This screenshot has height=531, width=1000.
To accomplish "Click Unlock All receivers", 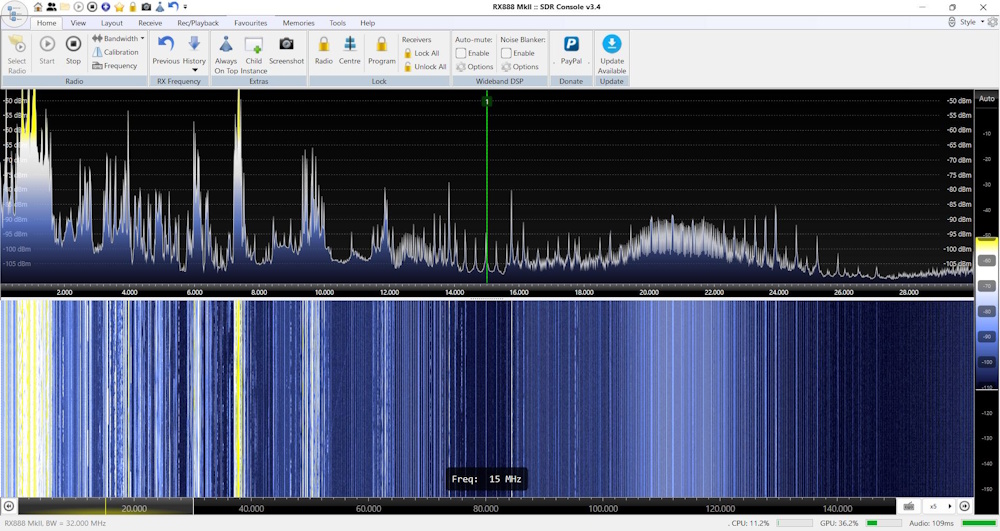I will (x=425, y=66).
